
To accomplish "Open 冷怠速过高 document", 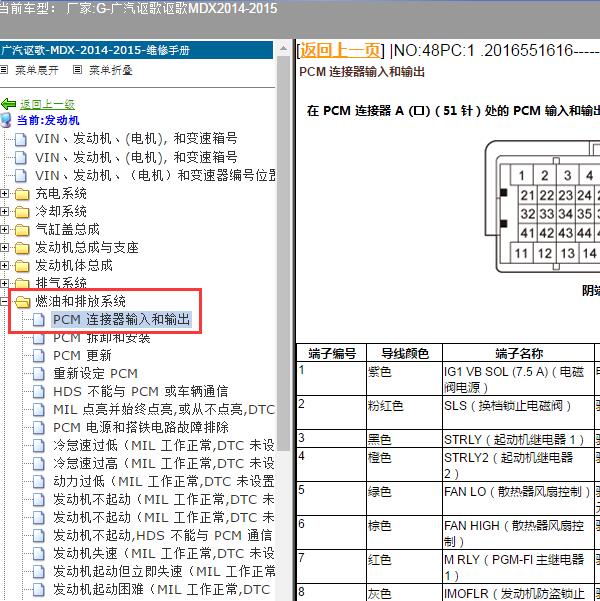I will coord(164,463).
